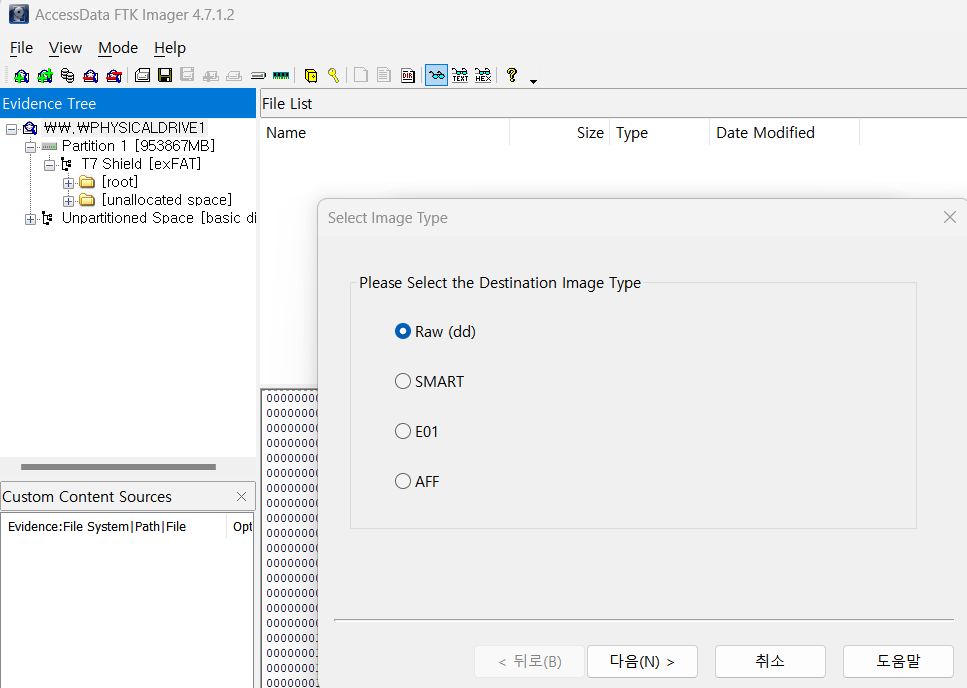Sort File List by Name column
The width and height of the screenshot is (967, 688).
(x=385, y=133)
